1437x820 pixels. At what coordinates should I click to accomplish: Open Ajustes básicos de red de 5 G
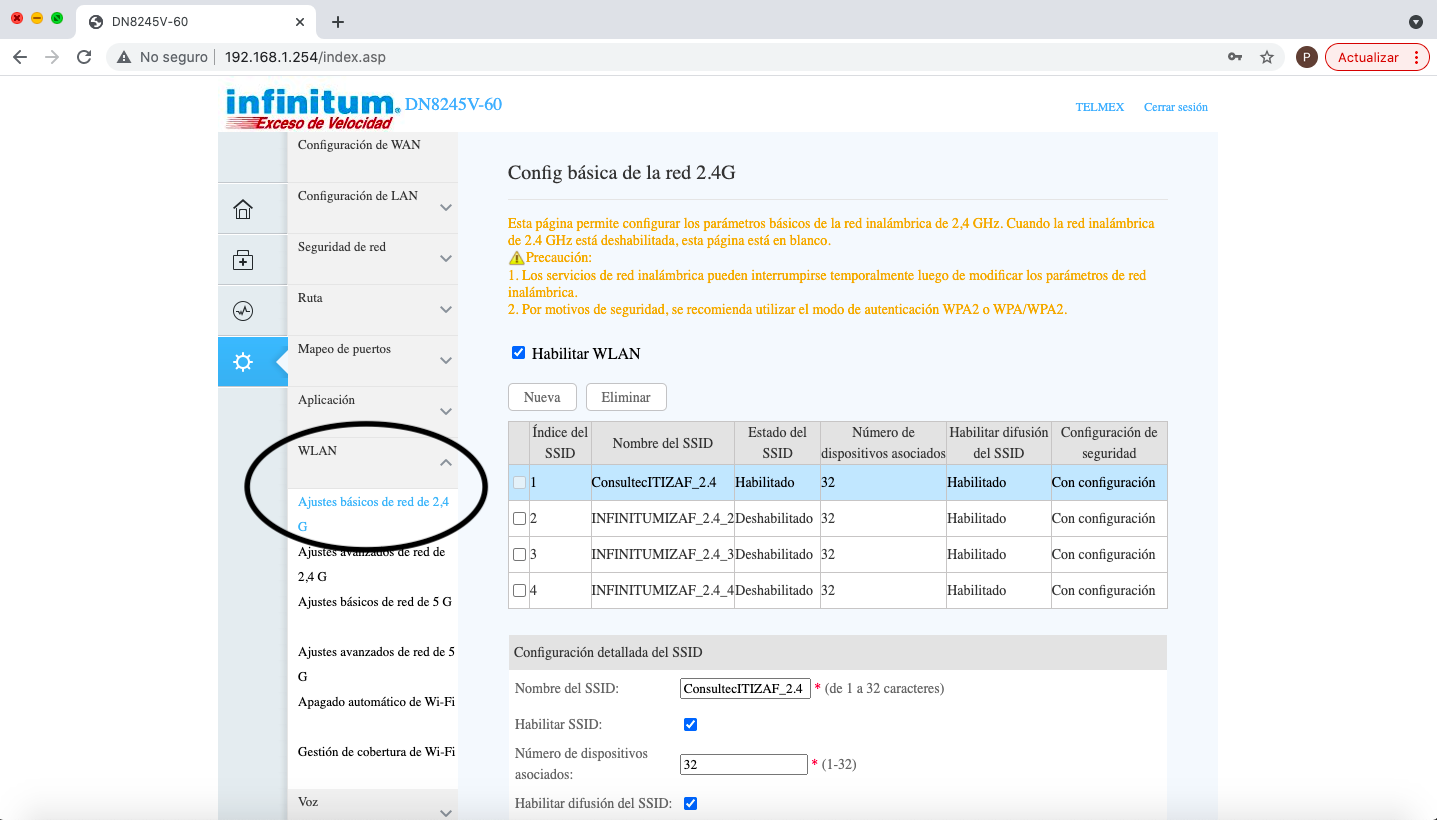coord(374,602)
